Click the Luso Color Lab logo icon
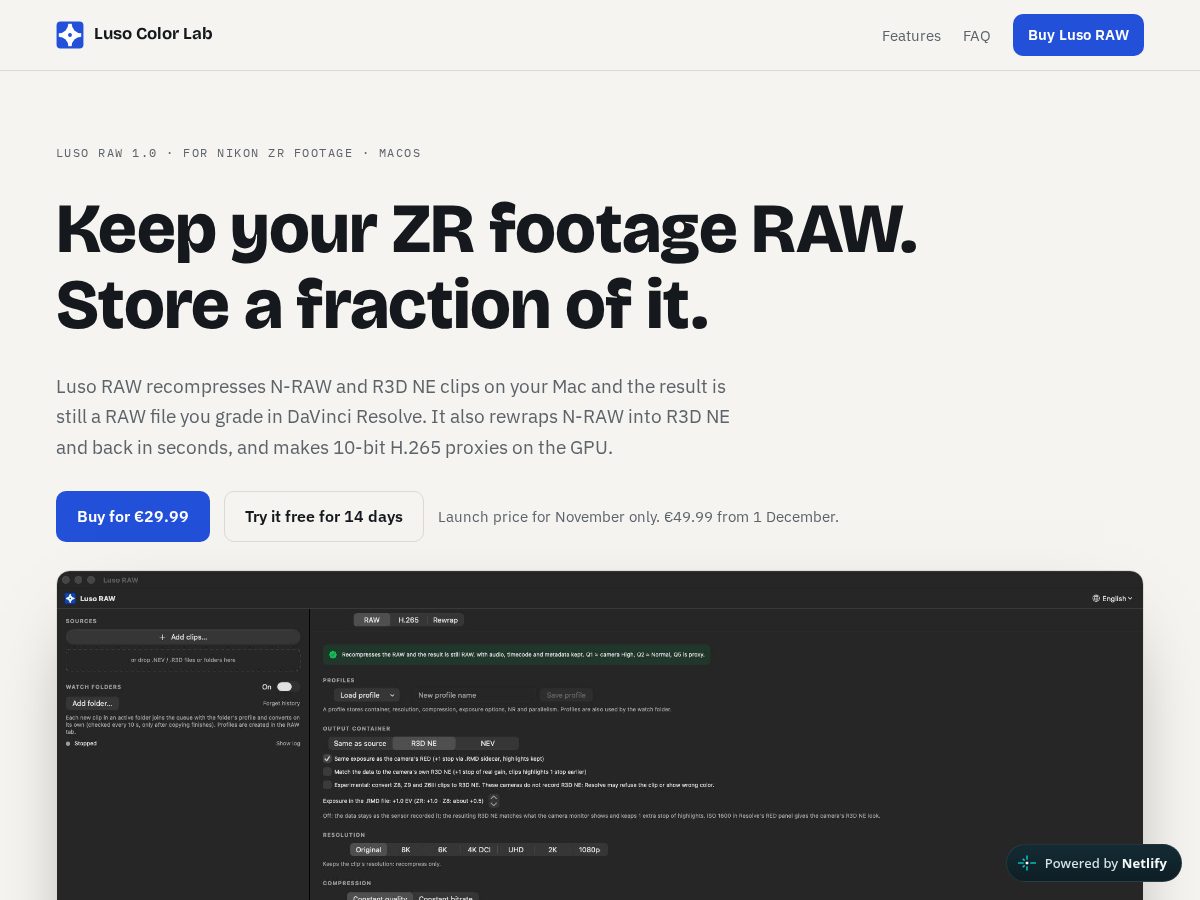 pos(70,35)
